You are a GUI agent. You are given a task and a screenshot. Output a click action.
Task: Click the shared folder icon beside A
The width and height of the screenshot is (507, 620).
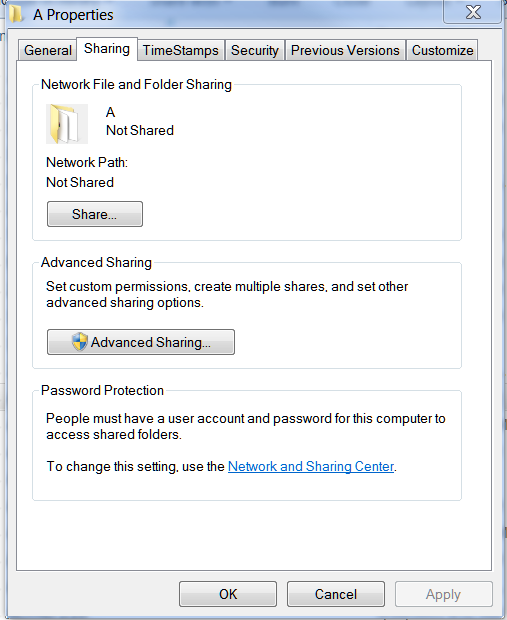tap(67, 124)
